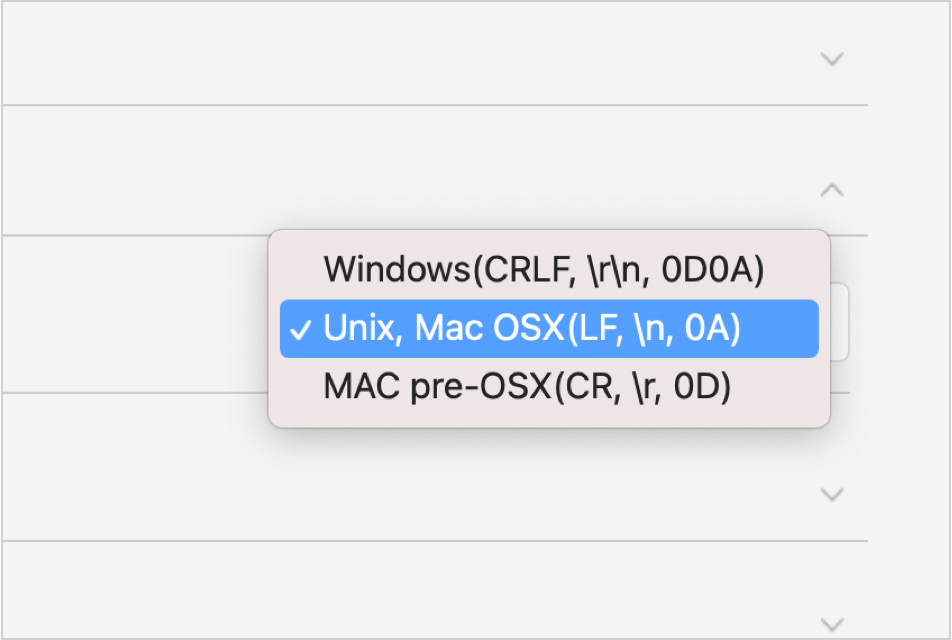Click the 0D text of the last popup entry
The width and height of the screenshot is (952, 640).
click(702, 388)
